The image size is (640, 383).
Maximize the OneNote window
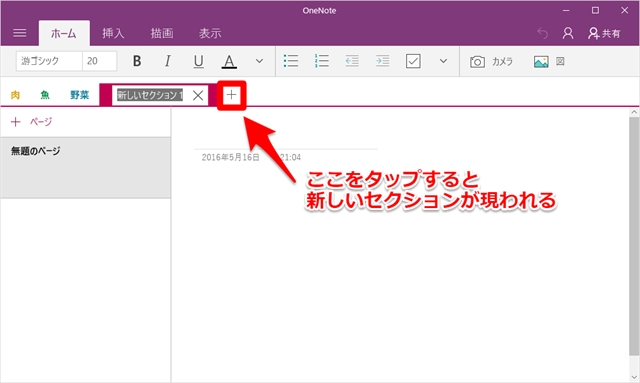pyautogui.click(x=596, y=11)
